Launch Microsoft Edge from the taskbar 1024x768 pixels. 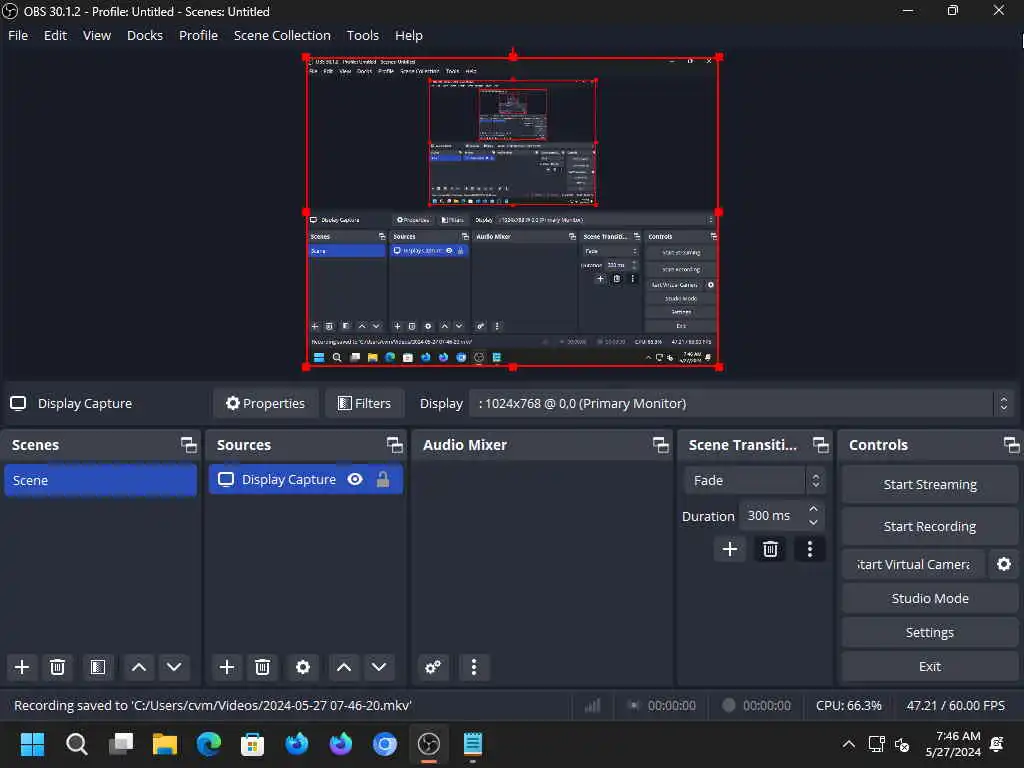point(209,744)
